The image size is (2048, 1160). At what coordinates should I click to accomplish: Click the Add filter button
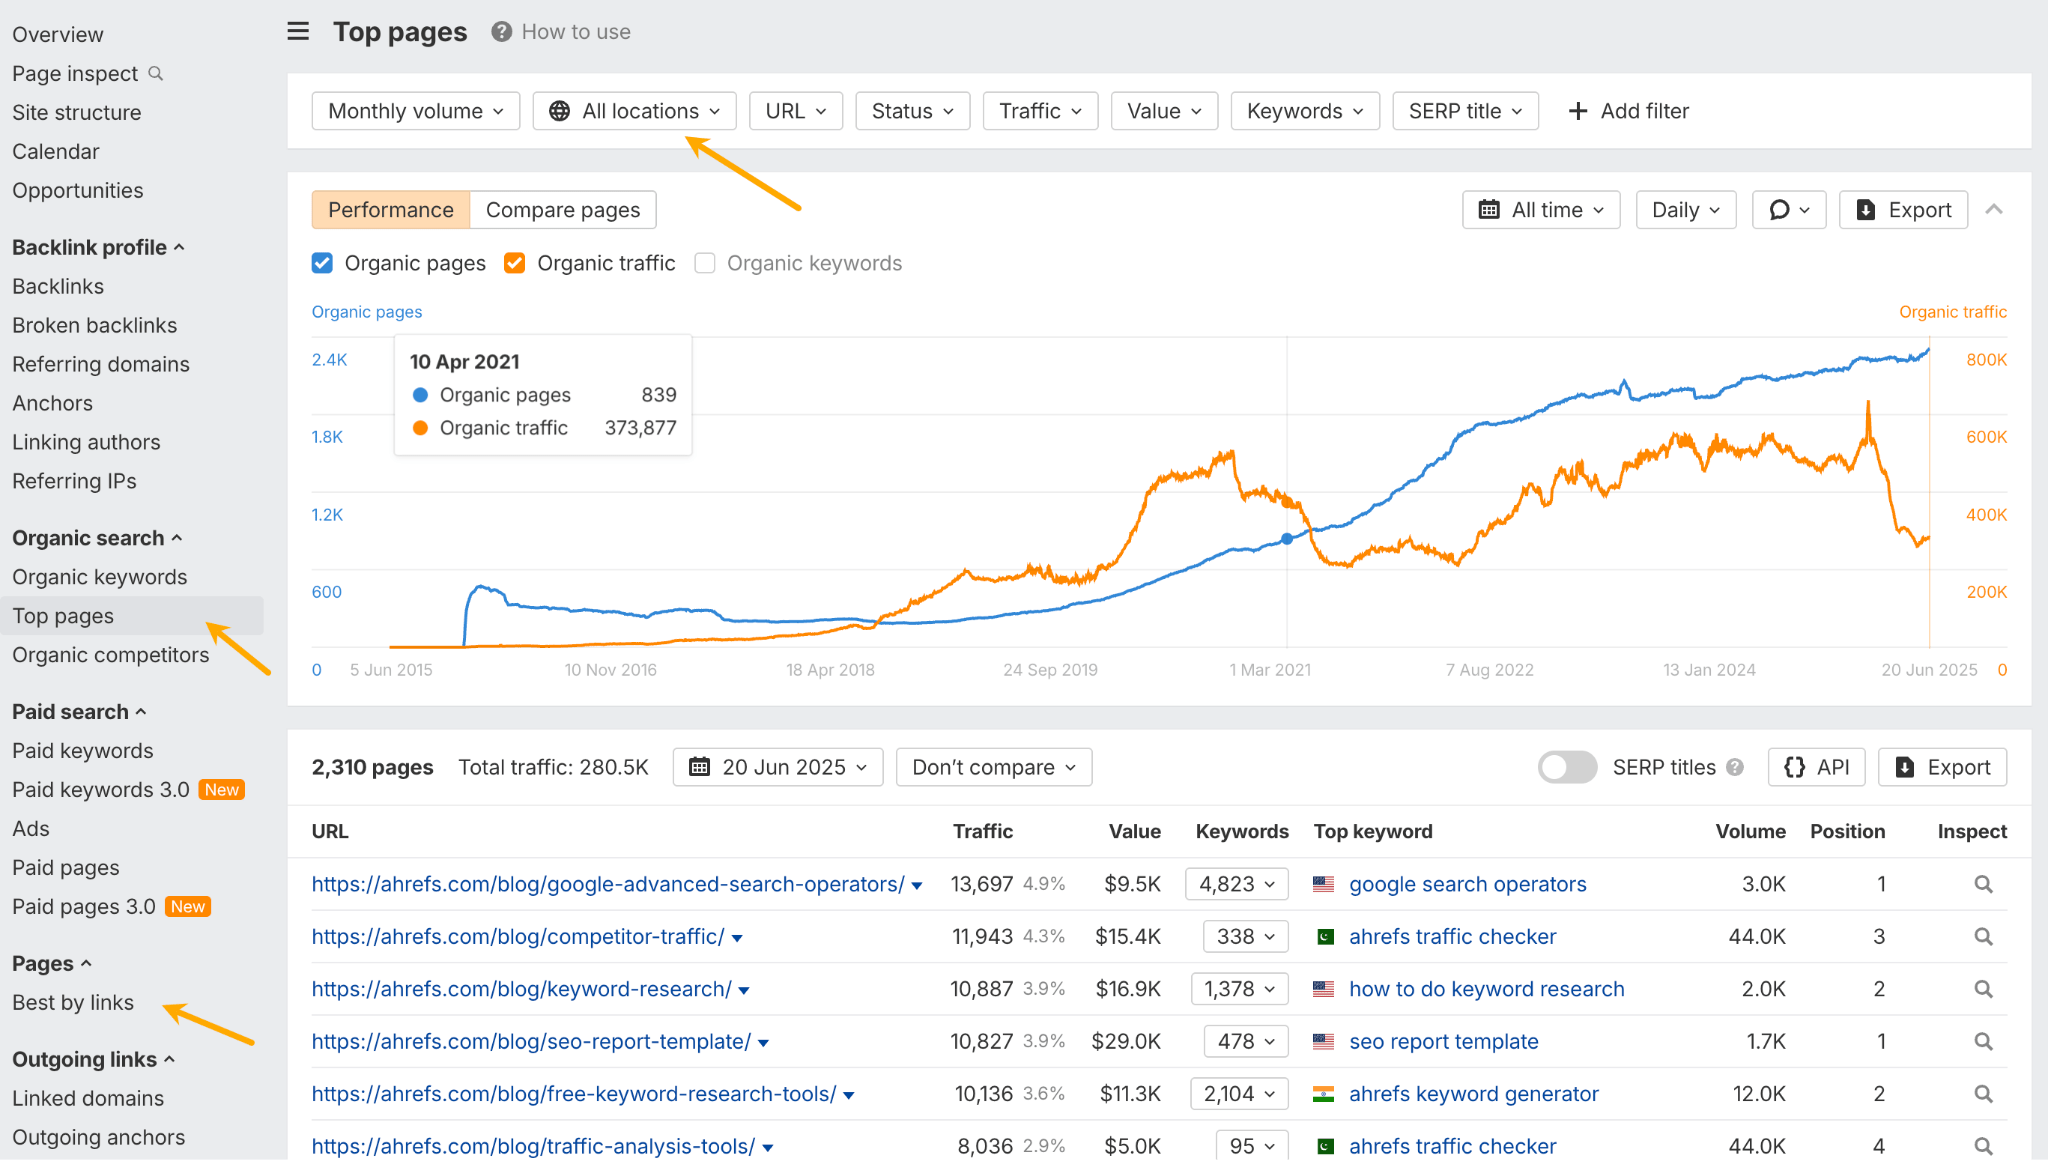[1628, 111]
